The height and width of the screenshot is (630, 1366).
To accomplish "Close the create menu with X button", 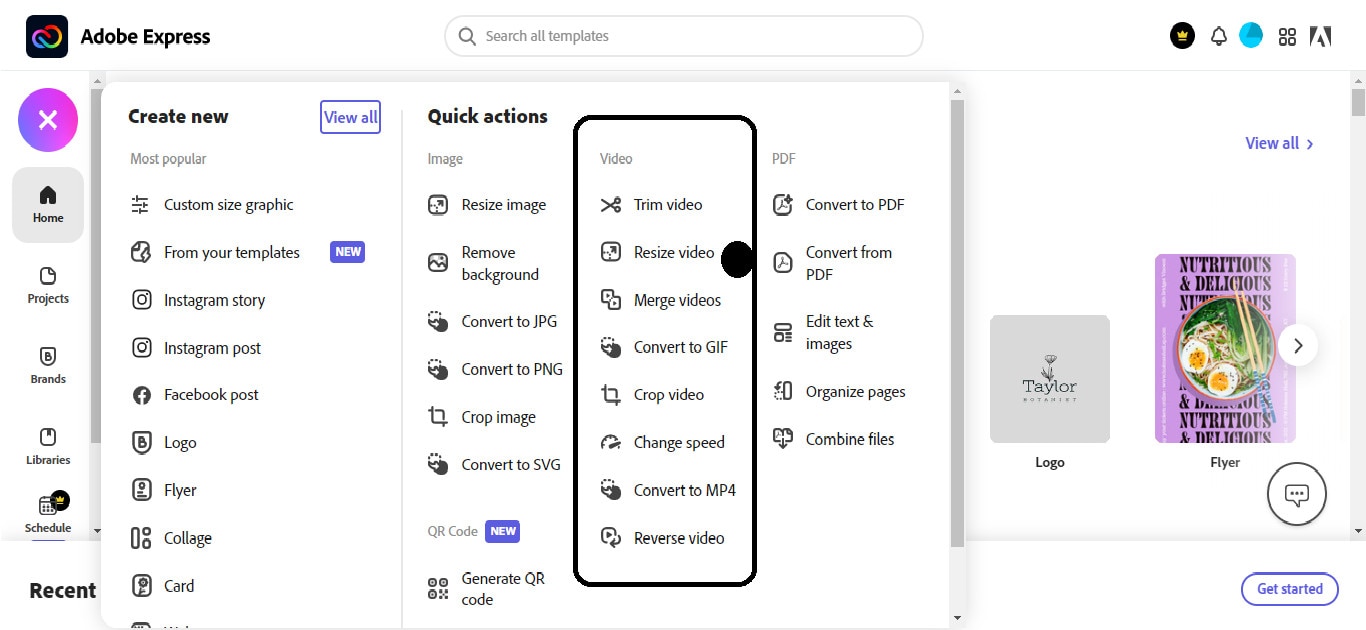I will click(x=48, y=120).
